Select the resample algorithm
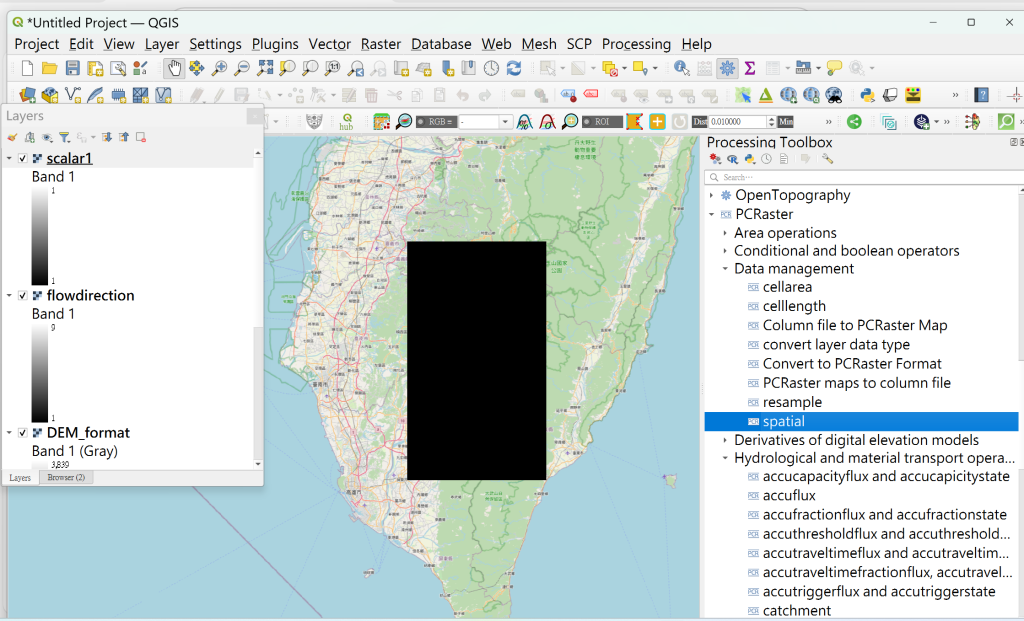This screenshot has width=1024, height=621. point(792,402)
